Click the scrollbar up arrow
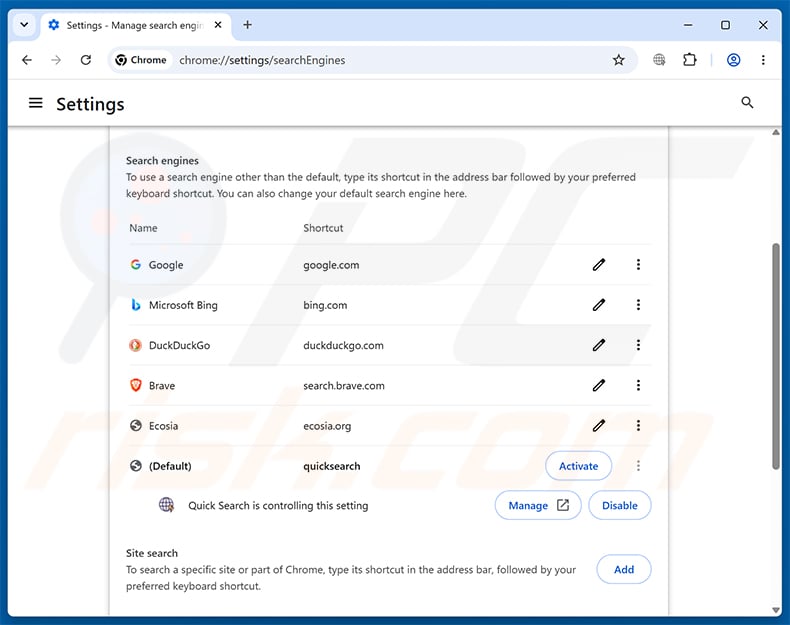790x625 pixels. [776, 132]
